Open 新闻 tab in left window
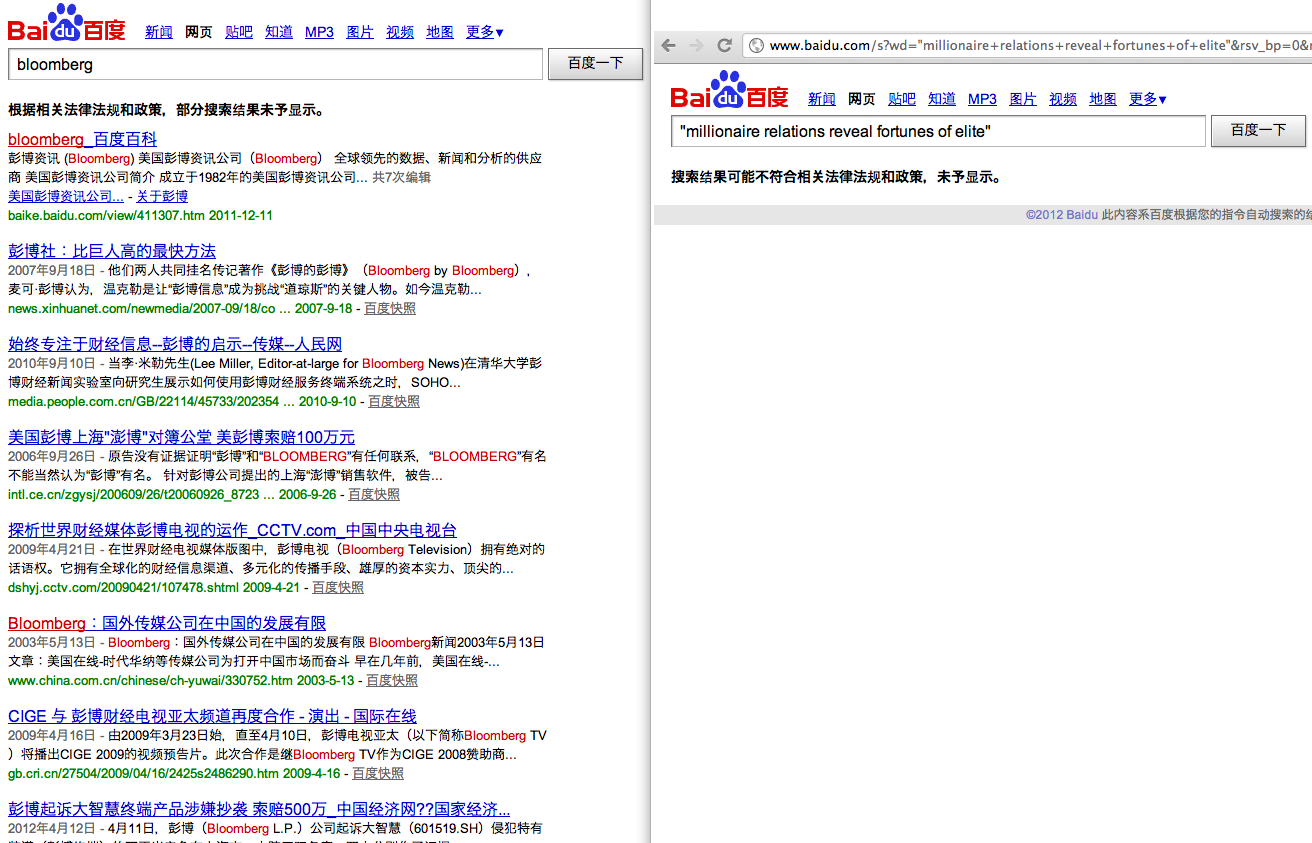Image resolution: width=1312 pixels, height=843 pixels. tap(159, 32)
